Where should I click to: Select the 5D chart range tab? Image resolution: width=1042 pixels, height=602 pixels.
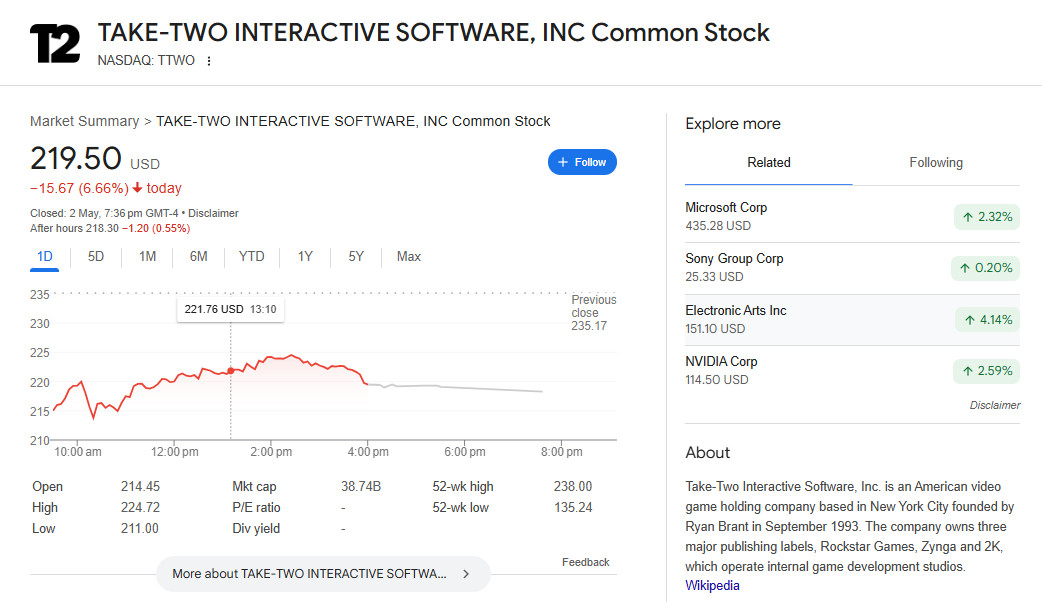point(96,257)
